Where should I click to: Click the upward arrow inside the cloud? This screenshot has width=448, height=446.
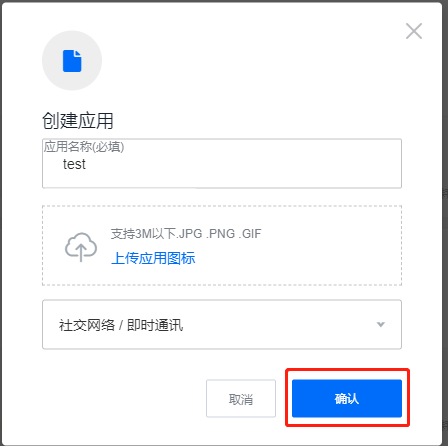81,252
